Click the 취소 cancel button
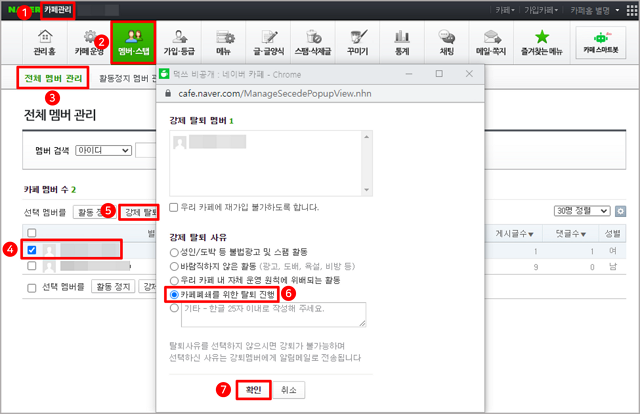Viewport: 640px width, 414px height. [288, 390]
